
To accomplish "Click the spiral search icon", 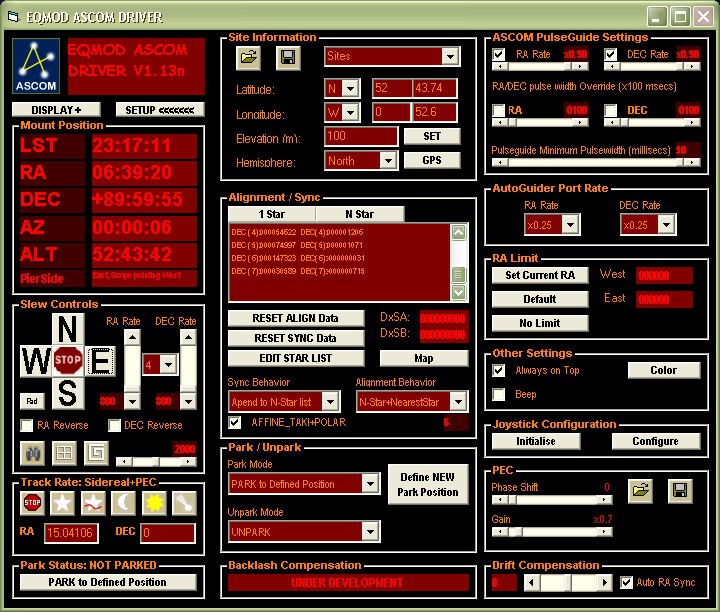I will [96, 454].
